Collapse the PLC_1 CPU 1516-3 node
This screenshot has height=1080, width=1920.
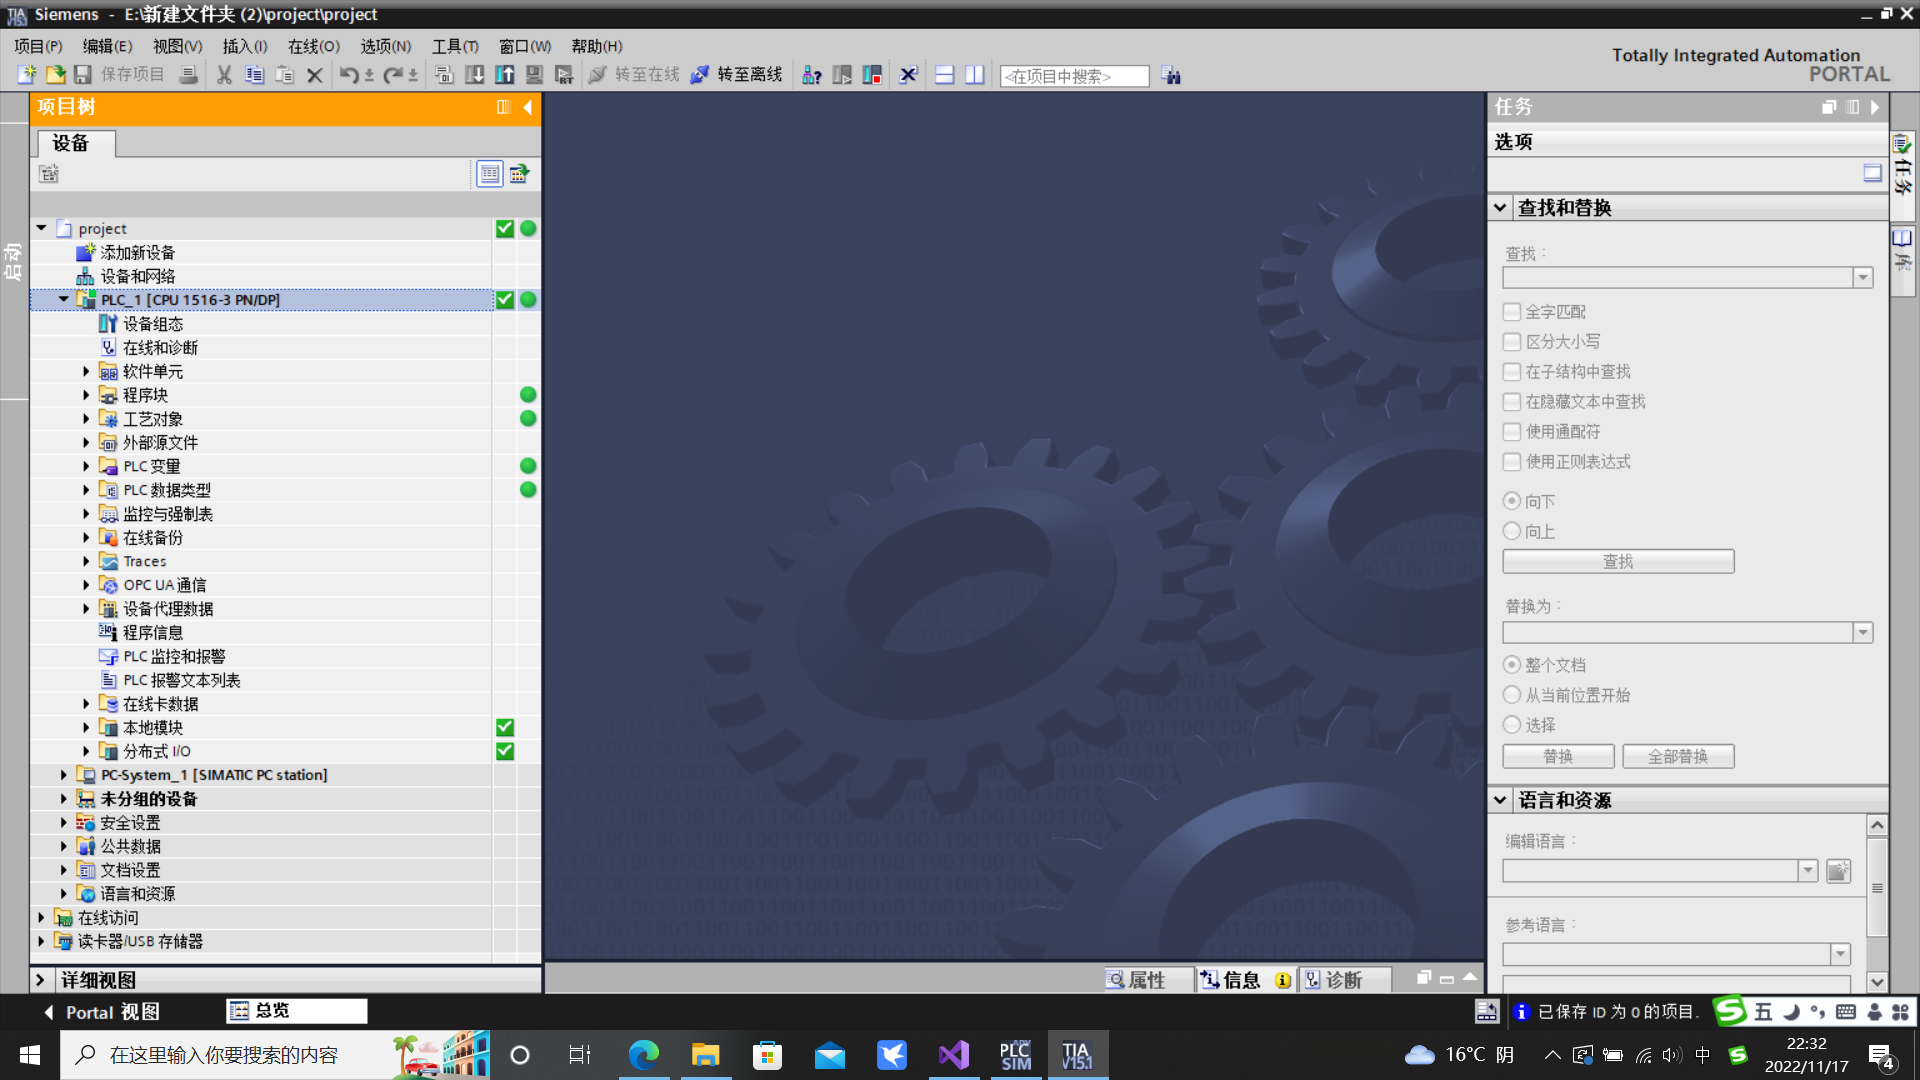click(64, 299)
